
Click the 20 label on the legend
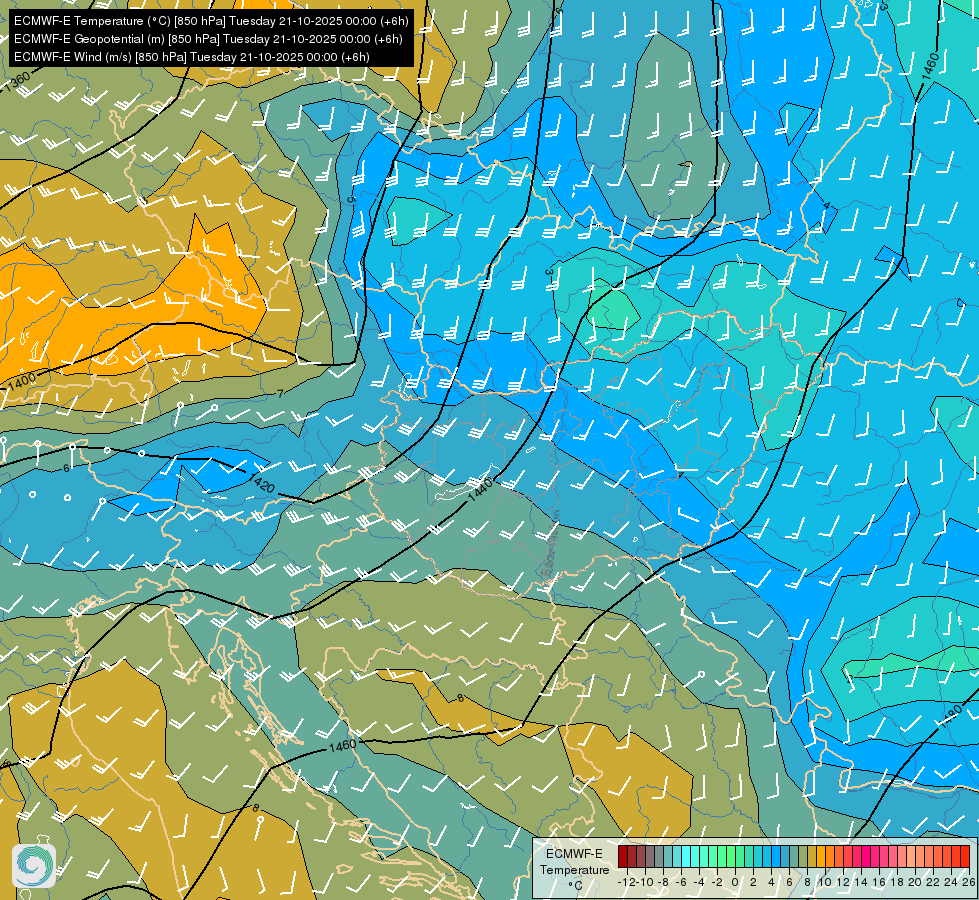click(x=915, y=882)
